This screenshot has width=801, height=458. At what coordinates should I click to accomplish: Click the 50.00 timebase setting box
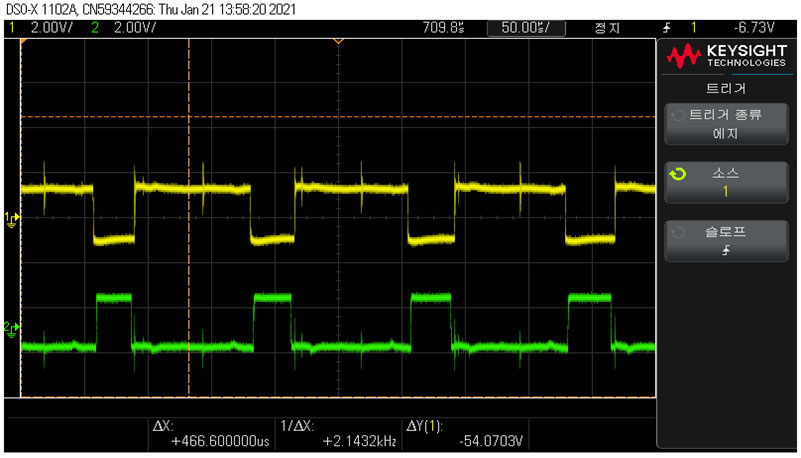coord(526,28)
